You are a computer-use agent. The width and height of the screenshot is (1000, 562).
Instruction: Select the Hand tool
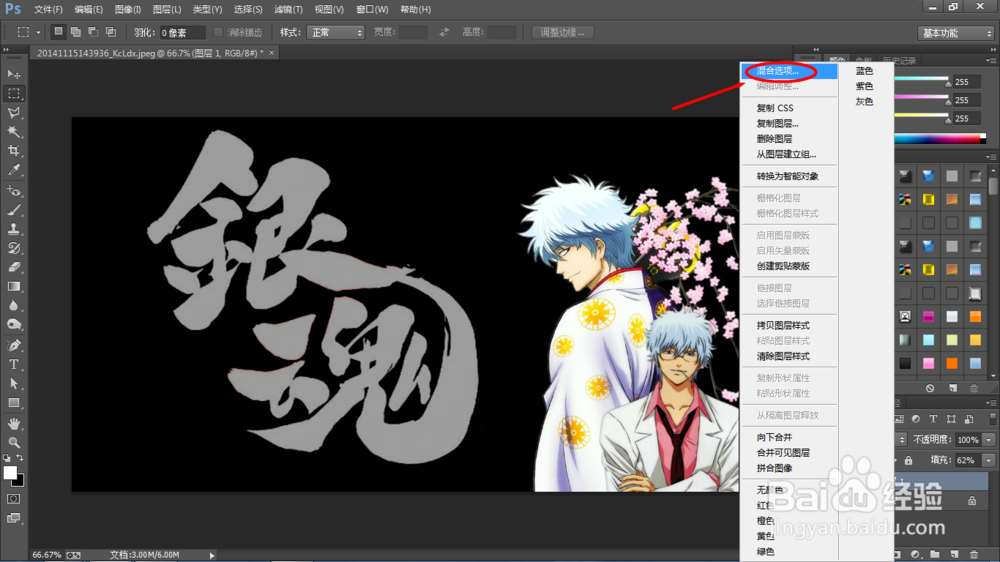(x=13, y=424)
